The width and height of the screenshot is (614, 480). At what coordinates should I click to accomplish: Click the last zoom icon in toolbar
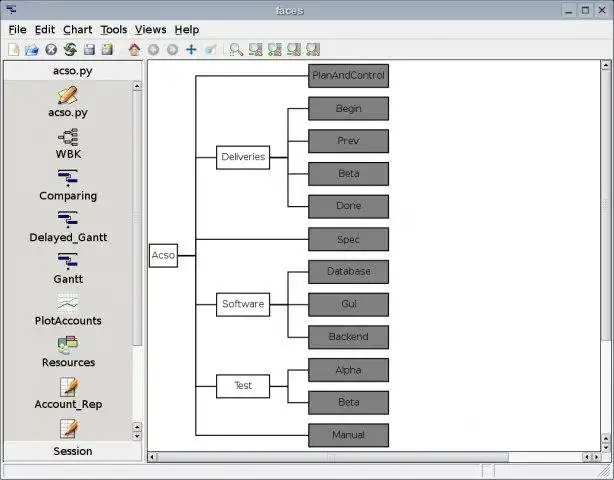coord(313,50)
